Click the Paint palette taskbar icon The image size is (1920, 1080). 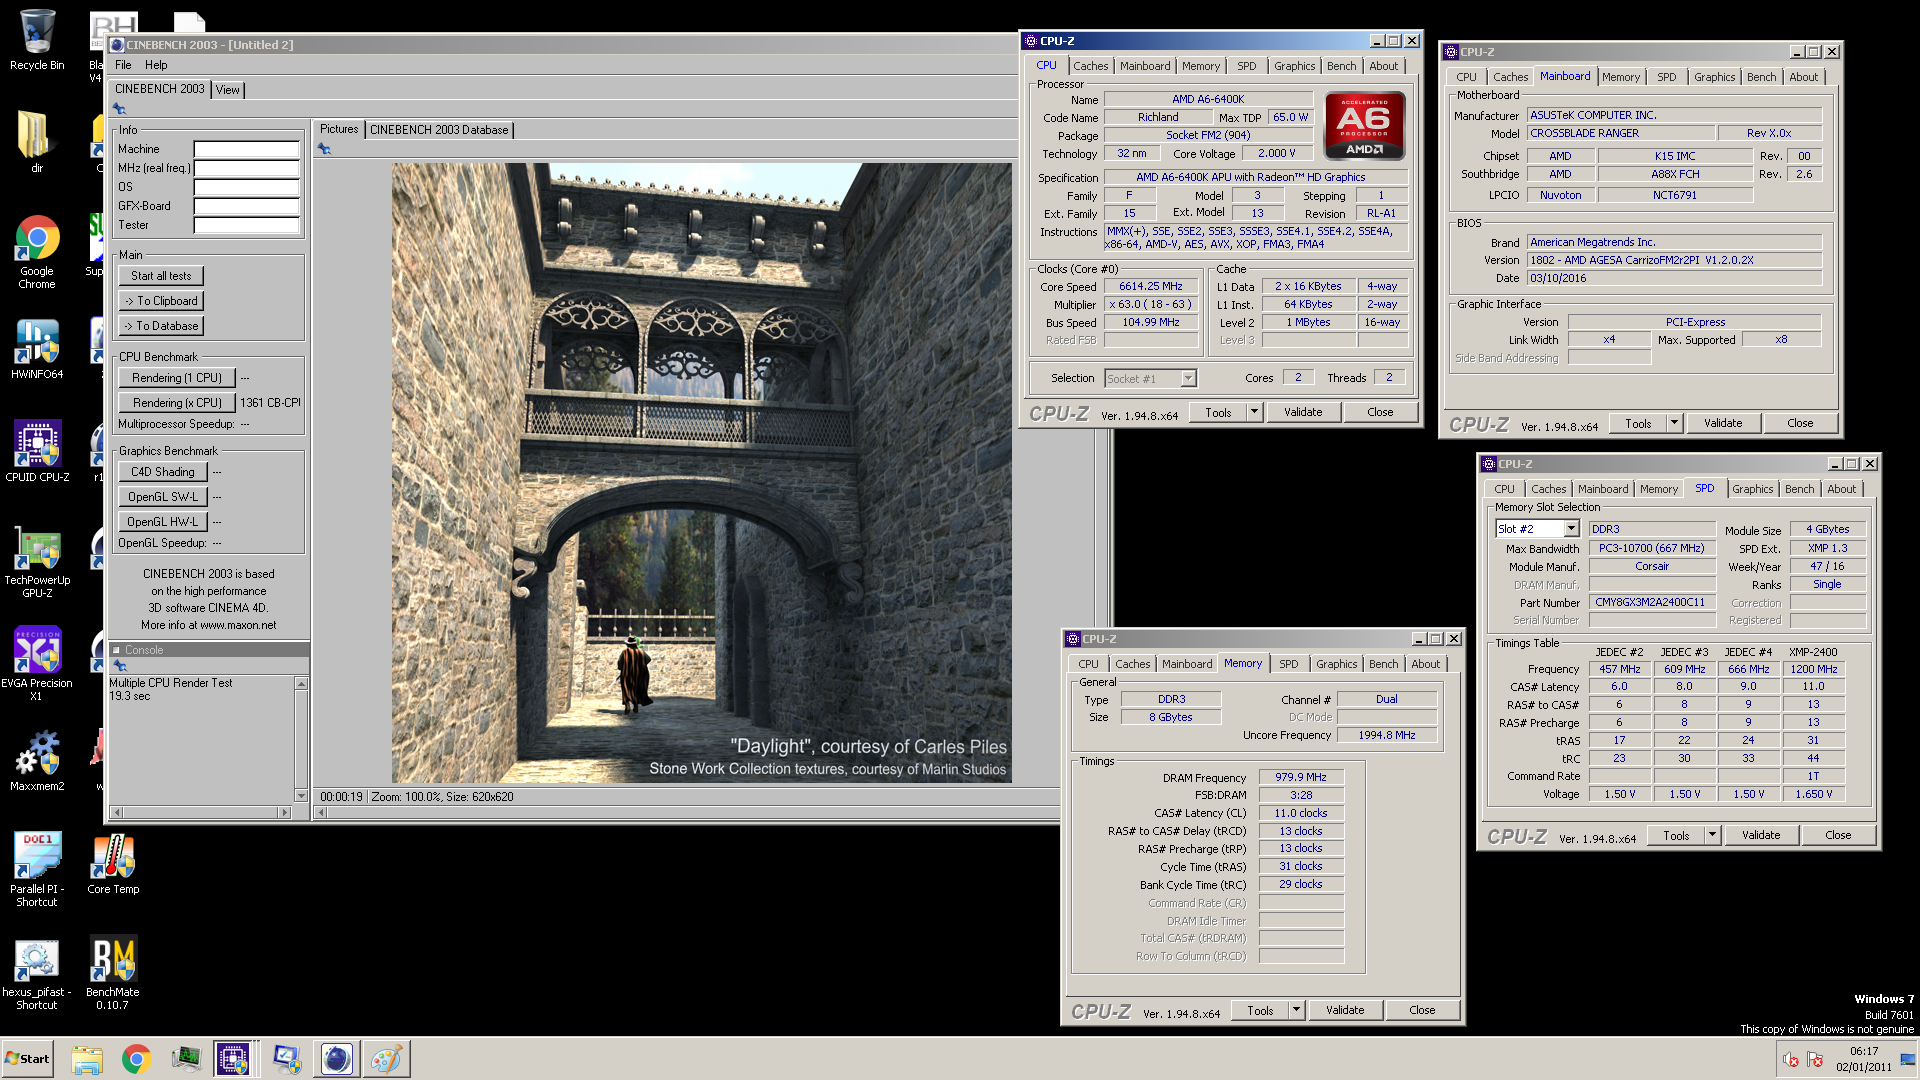(x=386, y=1059)
